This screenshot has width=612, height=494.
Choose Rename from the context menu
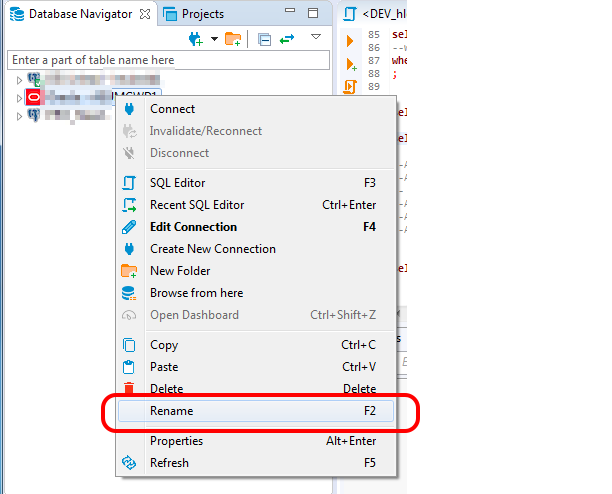tap(256, 411)
